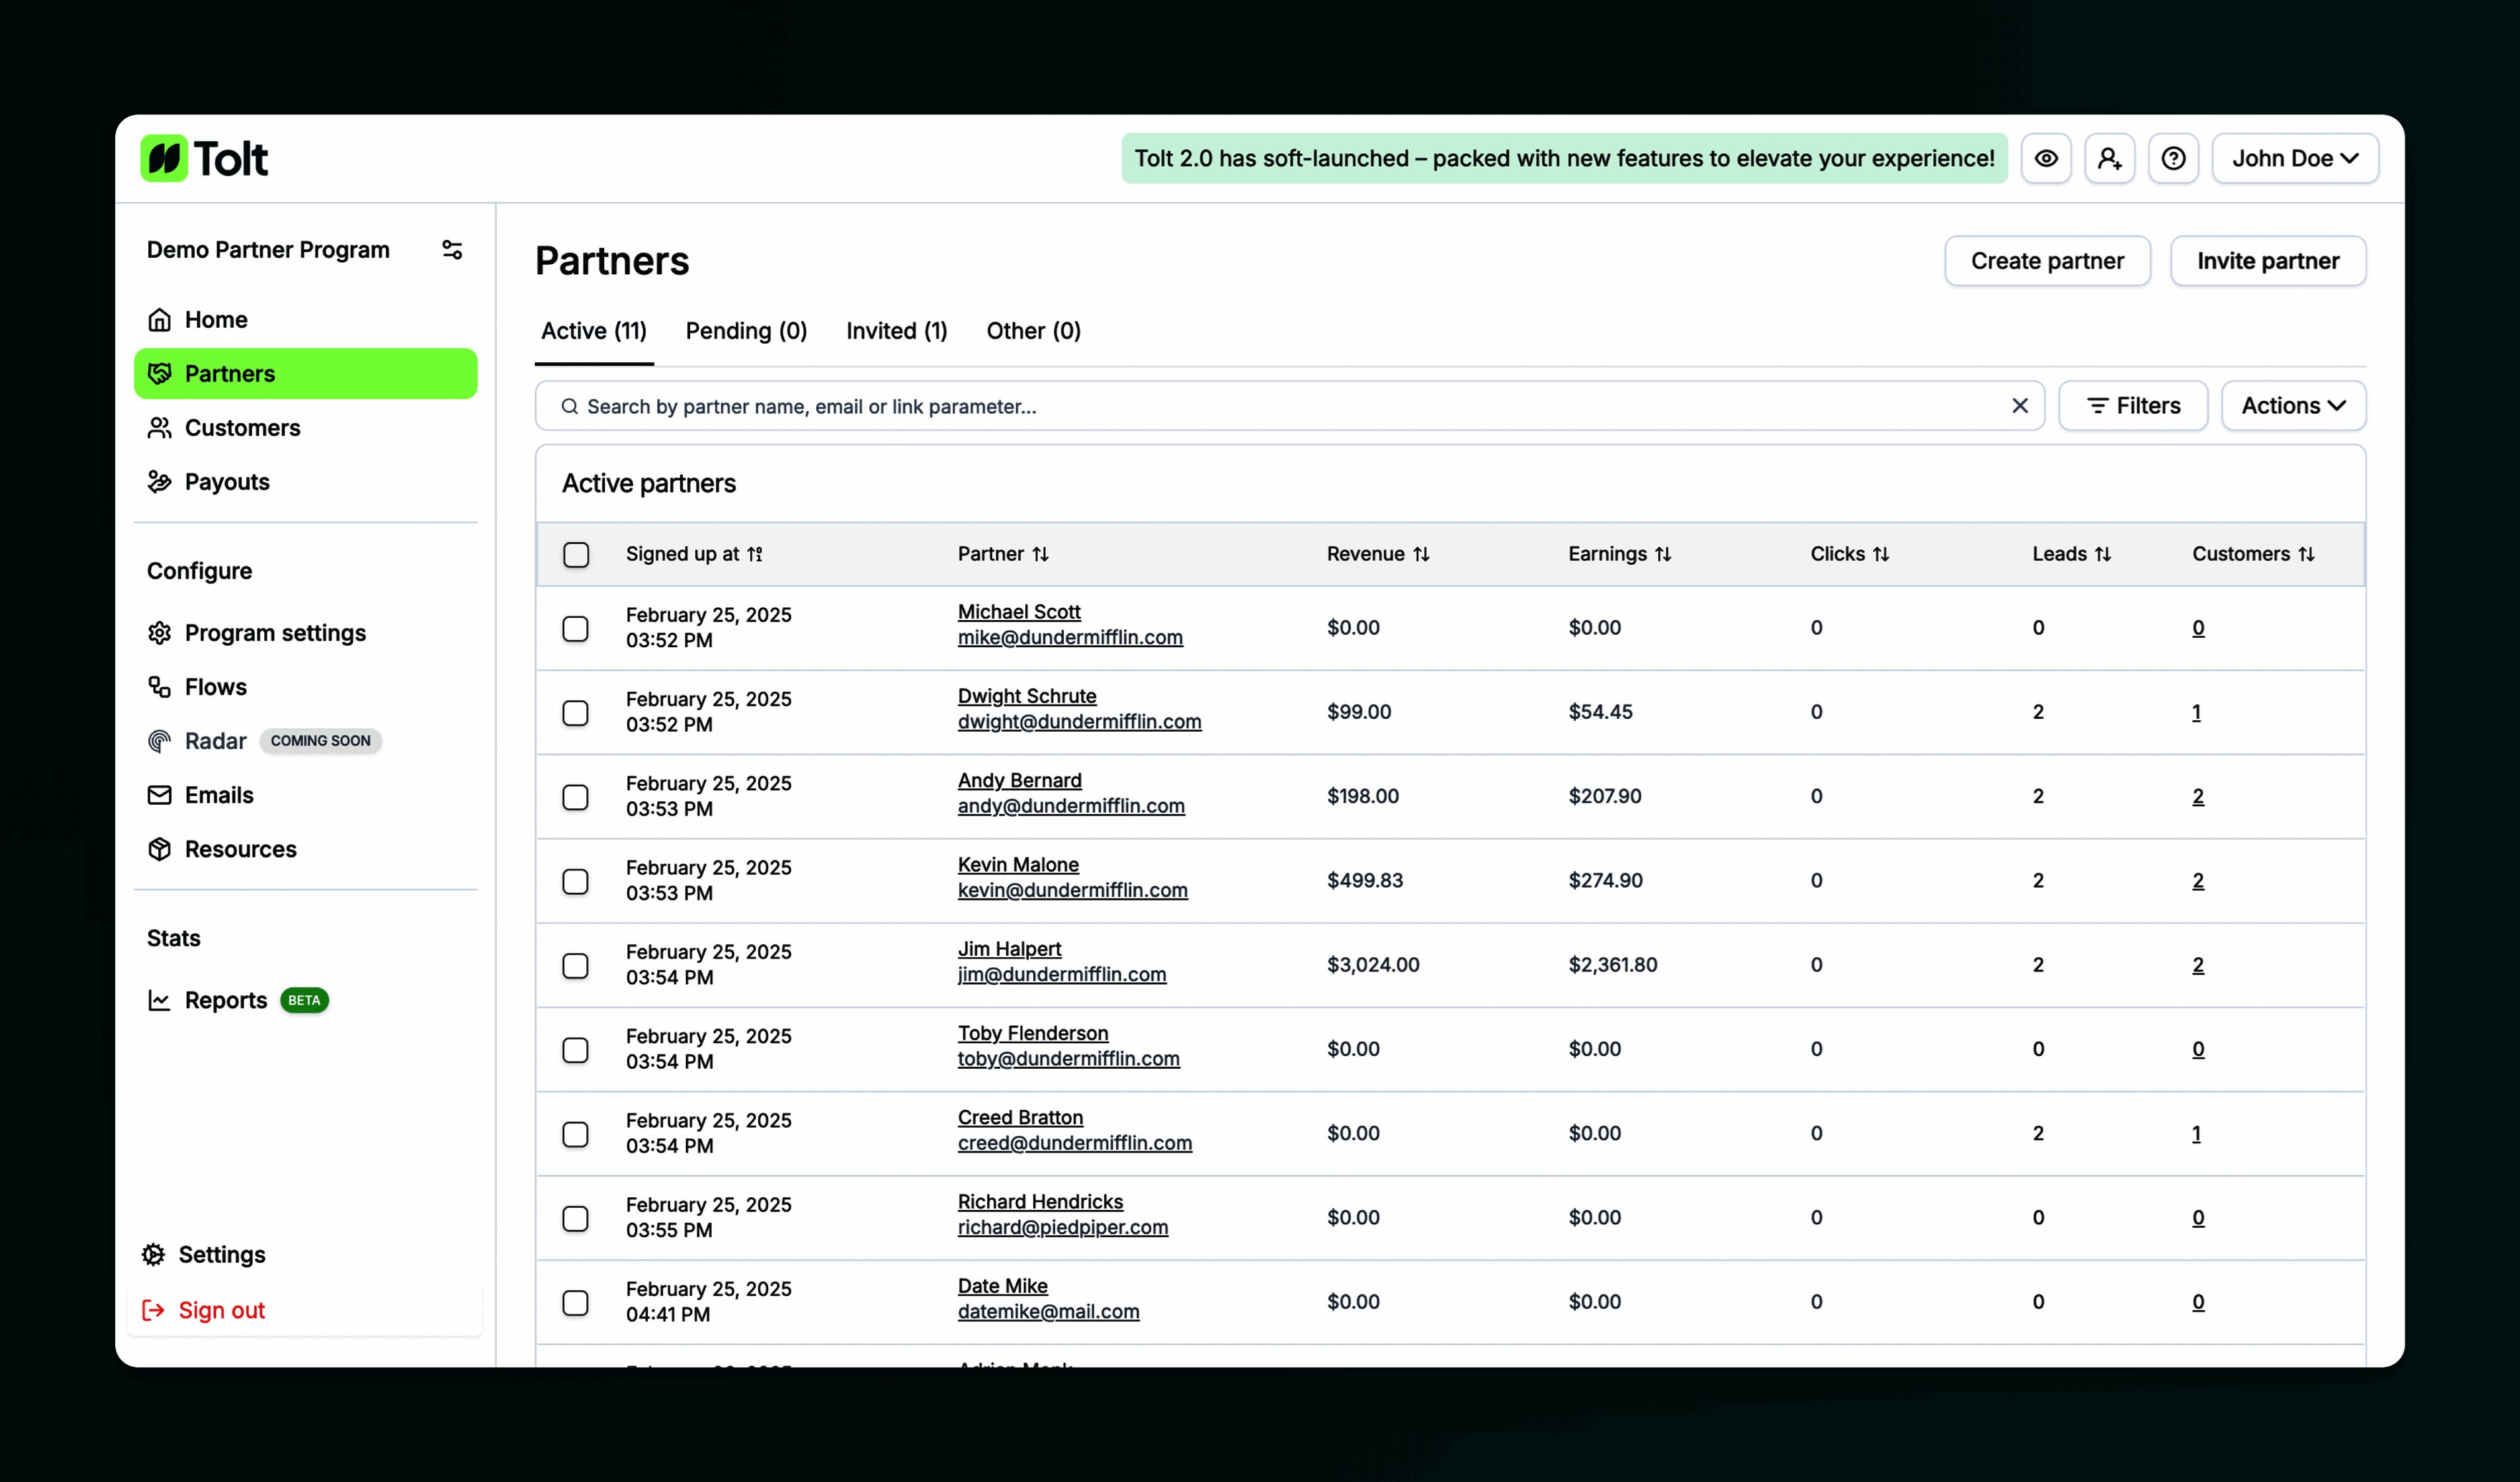Switch to the Invited (1) tab

pyautogui.click(x=896, y=331)
